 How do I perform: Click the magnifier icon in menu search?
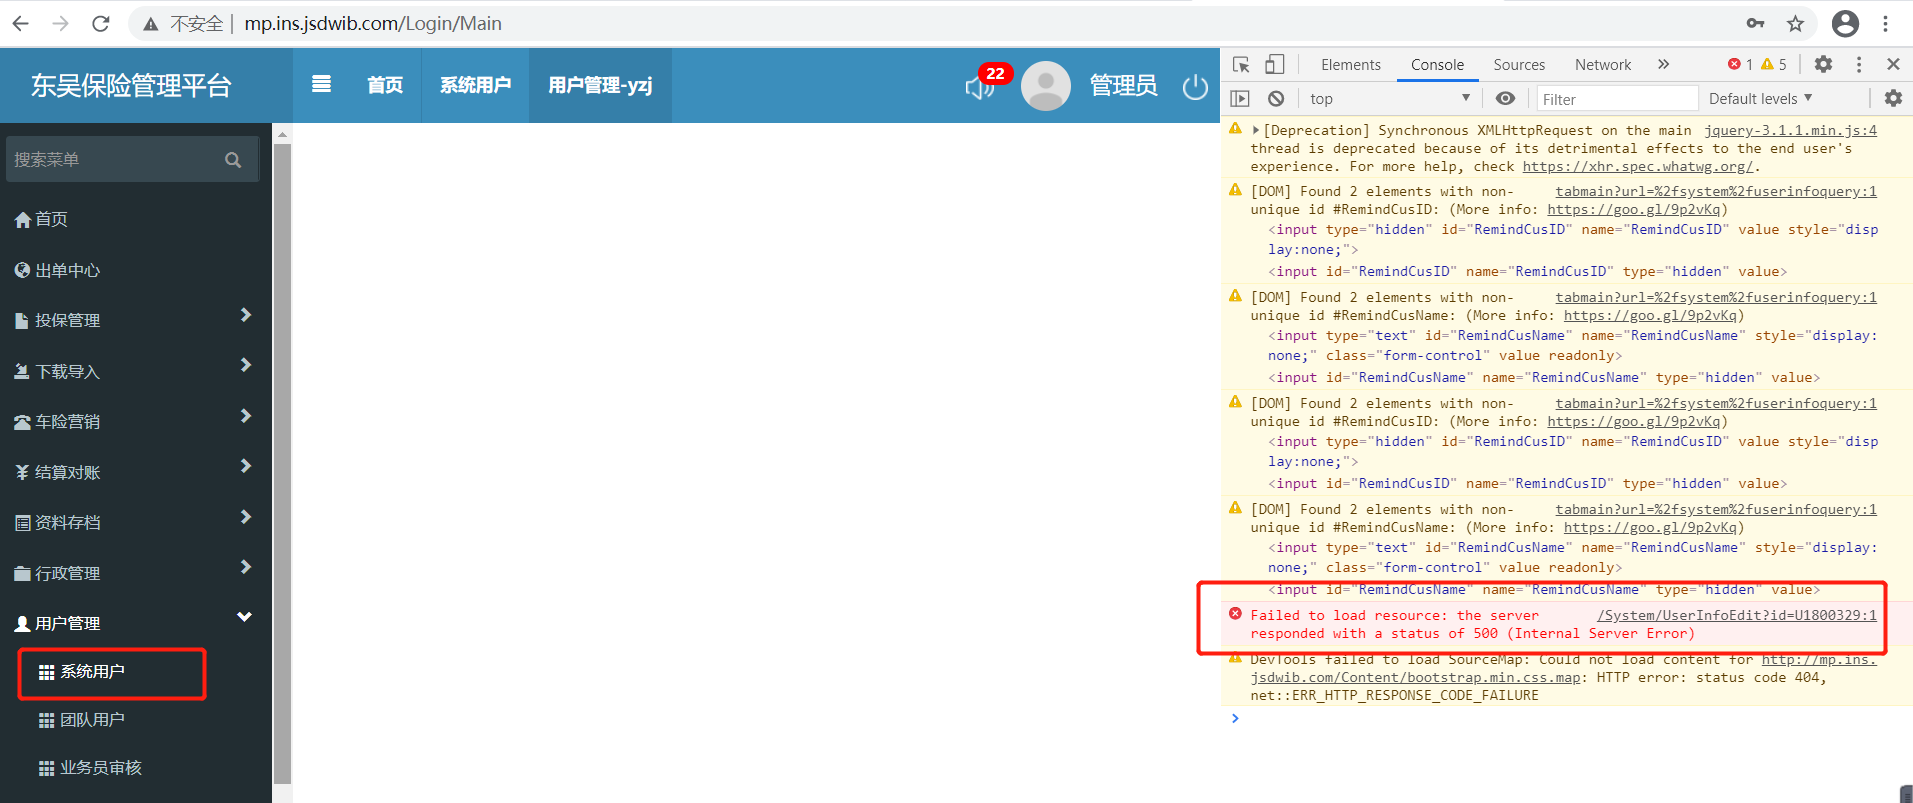233,160
